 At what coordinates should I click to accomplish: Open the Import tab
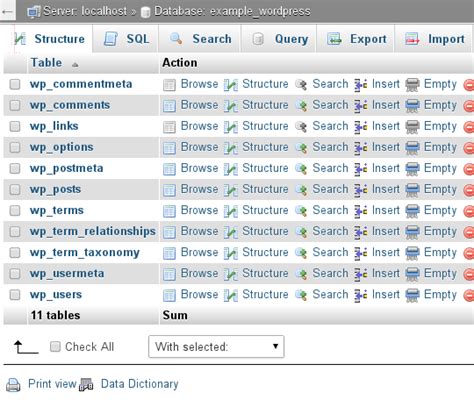(x=433, y=39)
